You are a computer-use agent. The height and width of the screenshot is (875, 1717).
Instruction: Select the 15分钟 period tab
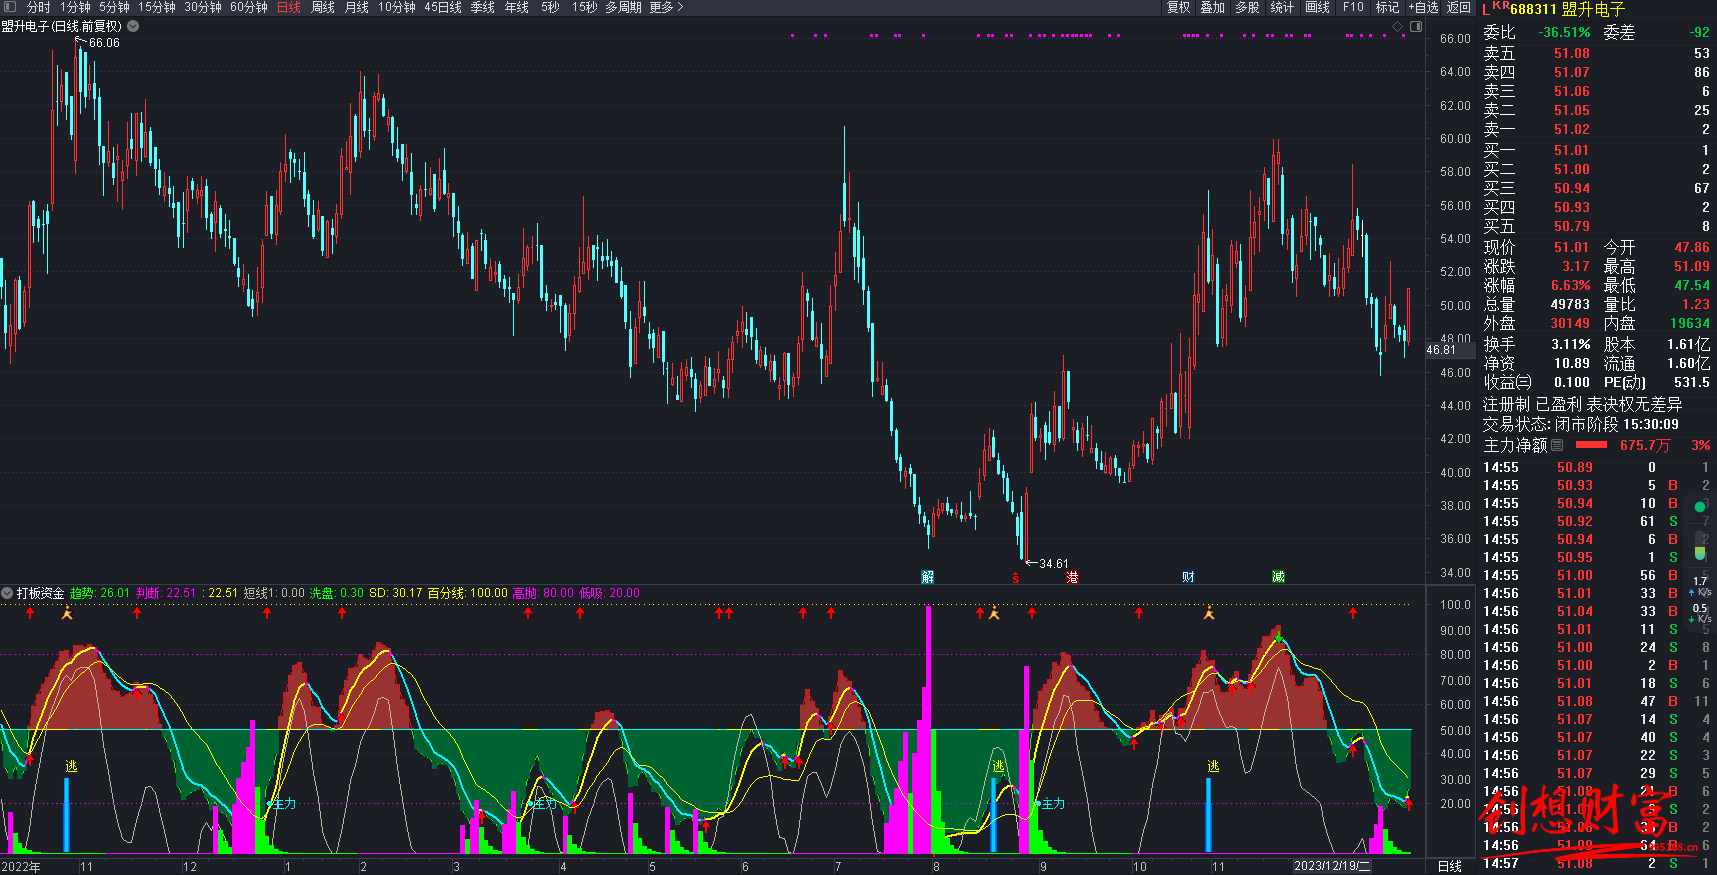[x=157, y=7]
